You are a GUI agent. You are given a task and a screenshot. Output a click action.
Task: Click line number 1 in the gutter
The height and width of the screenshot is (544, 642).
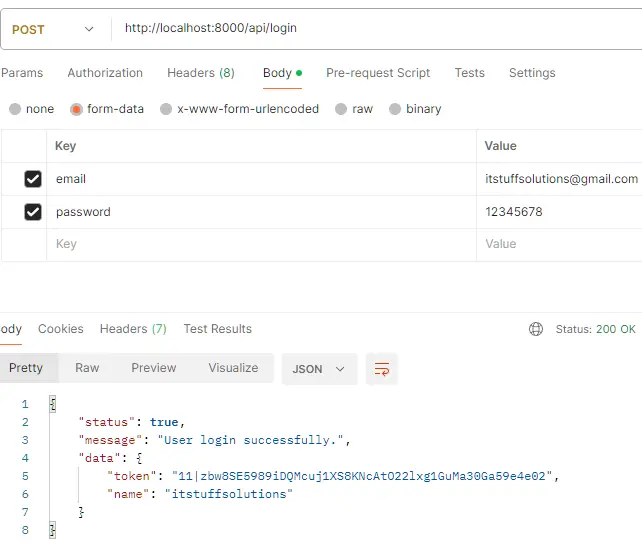(25, 404)
